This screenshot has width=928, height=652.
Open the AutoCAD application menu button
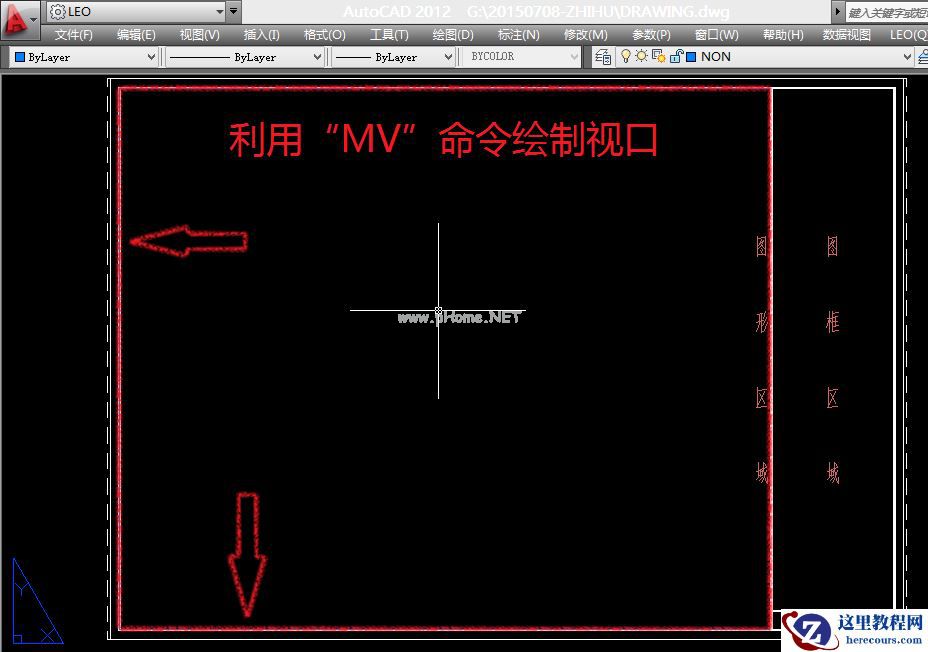(x=20, y=19)
